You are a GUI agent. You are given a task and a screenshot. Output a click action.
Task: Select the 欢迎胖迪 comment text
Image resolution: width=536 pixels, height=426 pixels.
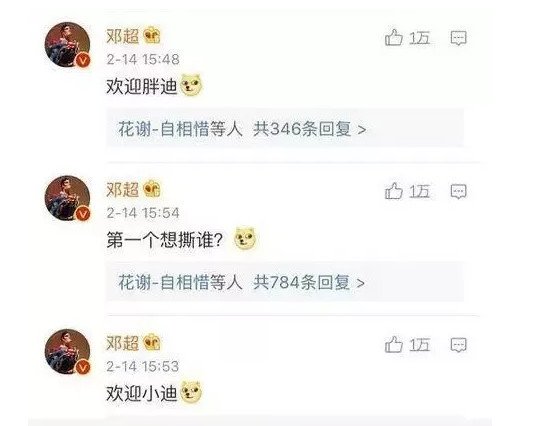(142, 86)
